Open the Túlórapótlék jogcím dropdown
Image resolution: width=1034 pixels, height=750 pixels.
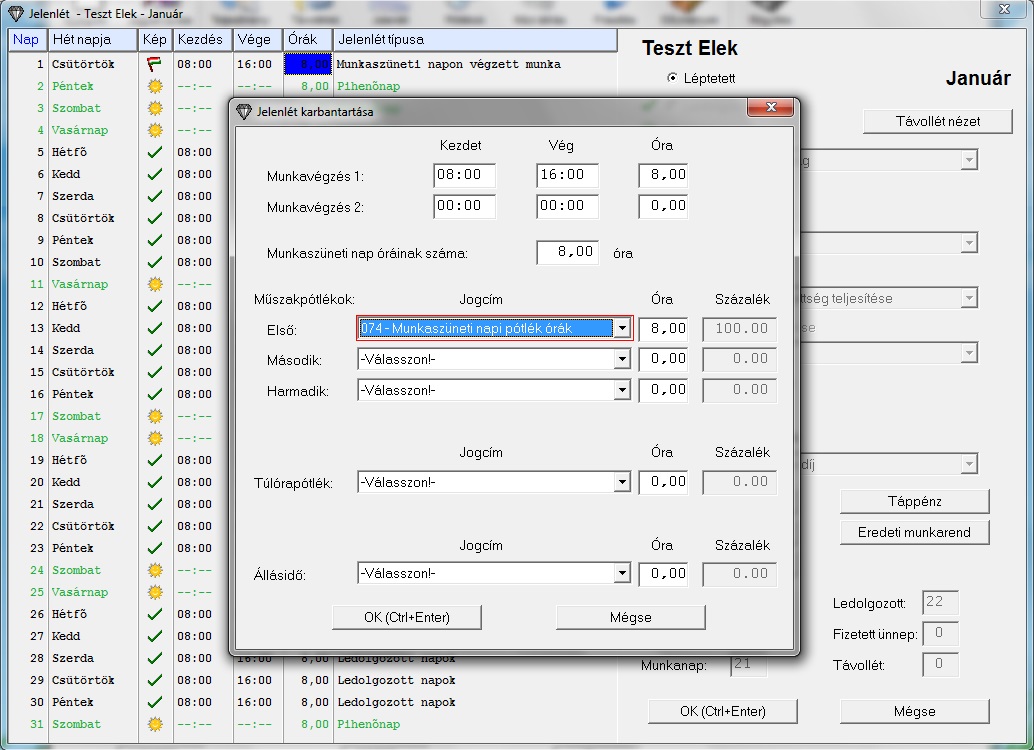click(x=622, y=483)
